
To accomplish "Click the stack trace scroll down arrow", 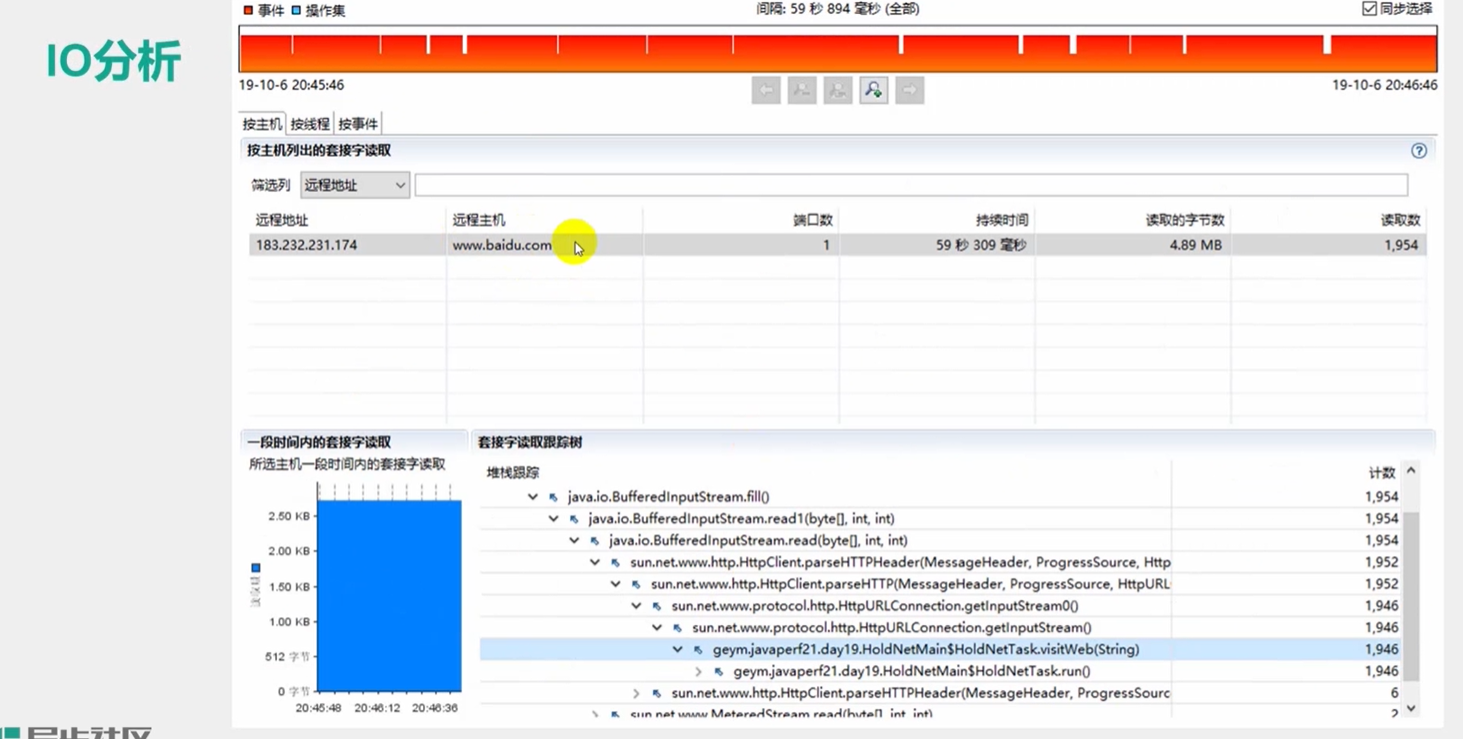I will click(x=1411, y=708).
